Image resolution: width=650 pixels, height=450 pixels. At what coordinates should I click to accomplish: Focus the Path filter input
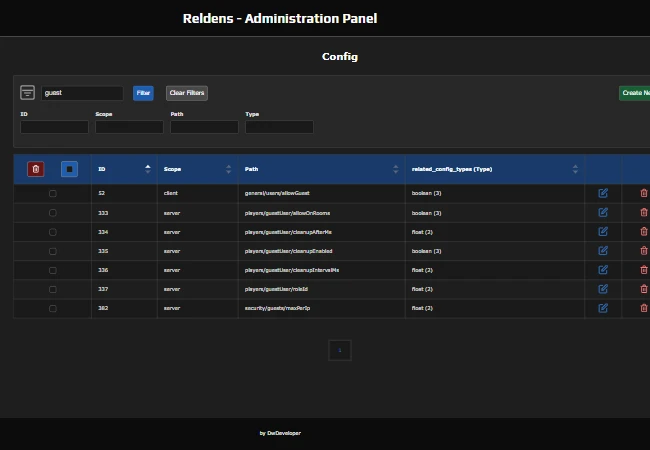[204, 127]
